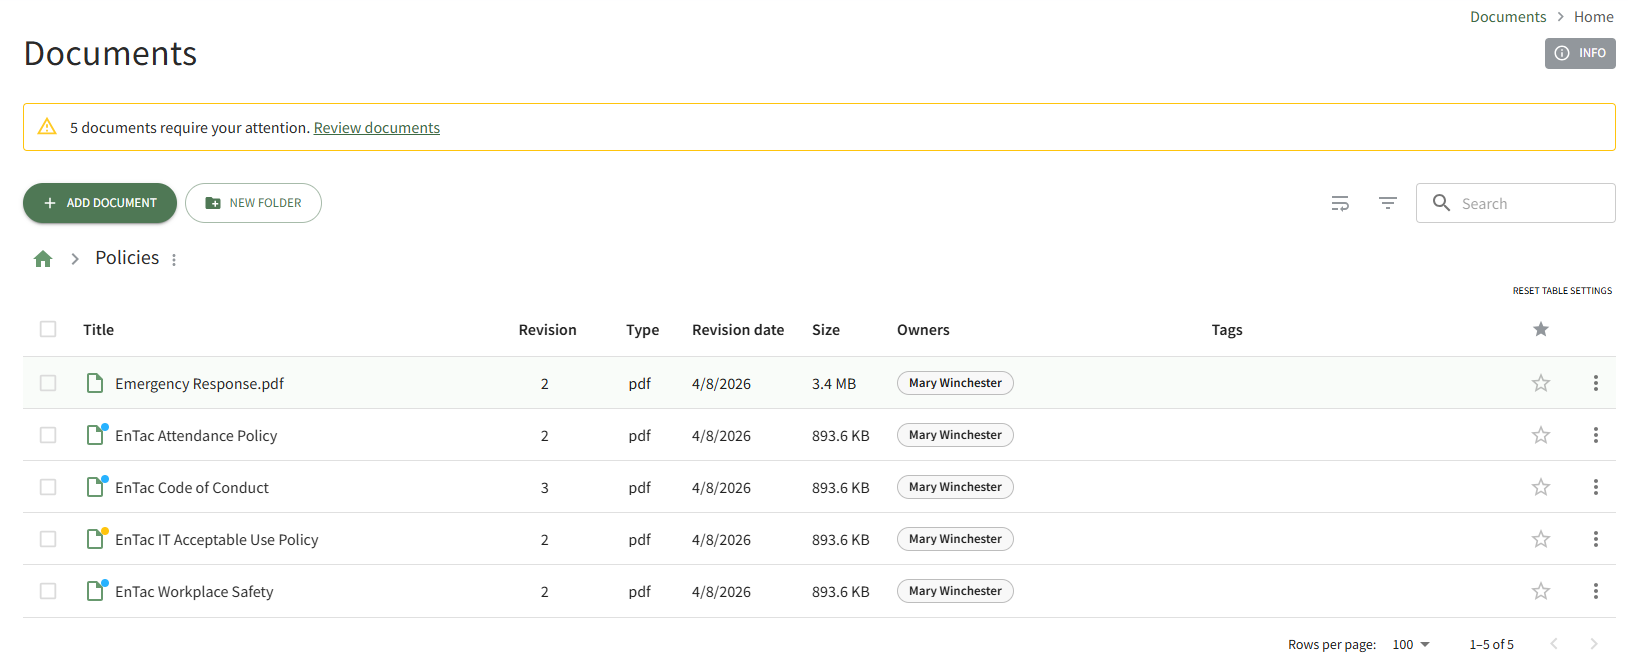
Task: Open the filter list icon
Action: [x=1387, y=203]
